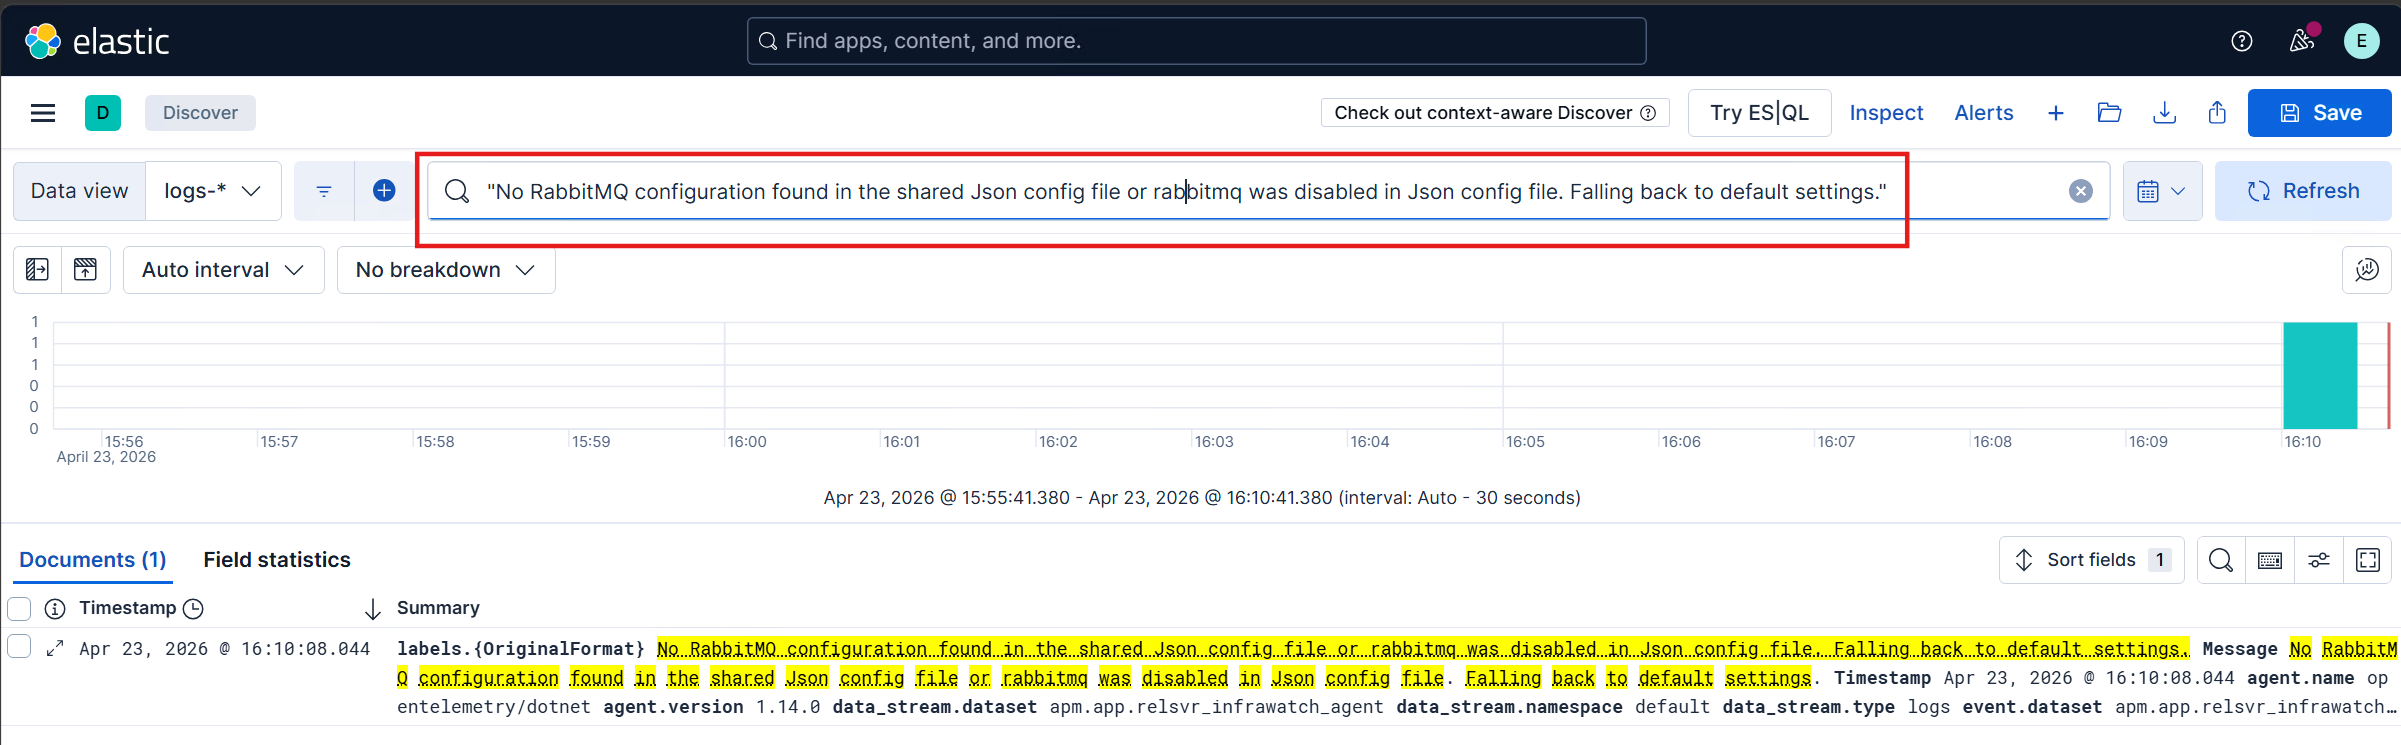Check the select-all header checkbox

tap(19, 608)
